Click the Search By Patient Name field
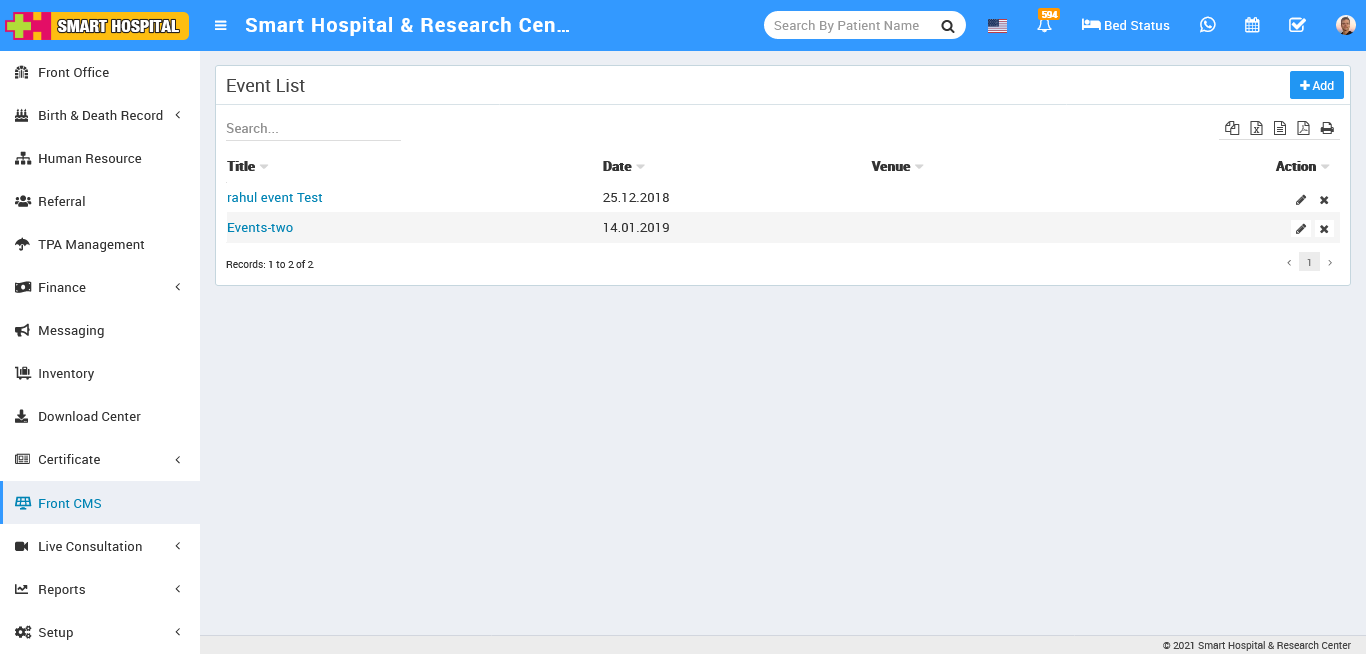 [x=850, y=26]
